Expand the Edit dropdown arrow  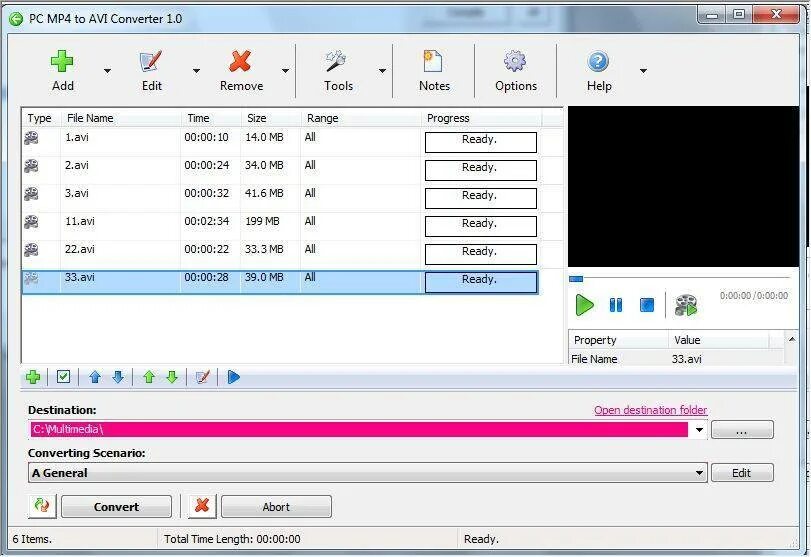[x=196, y=71]
